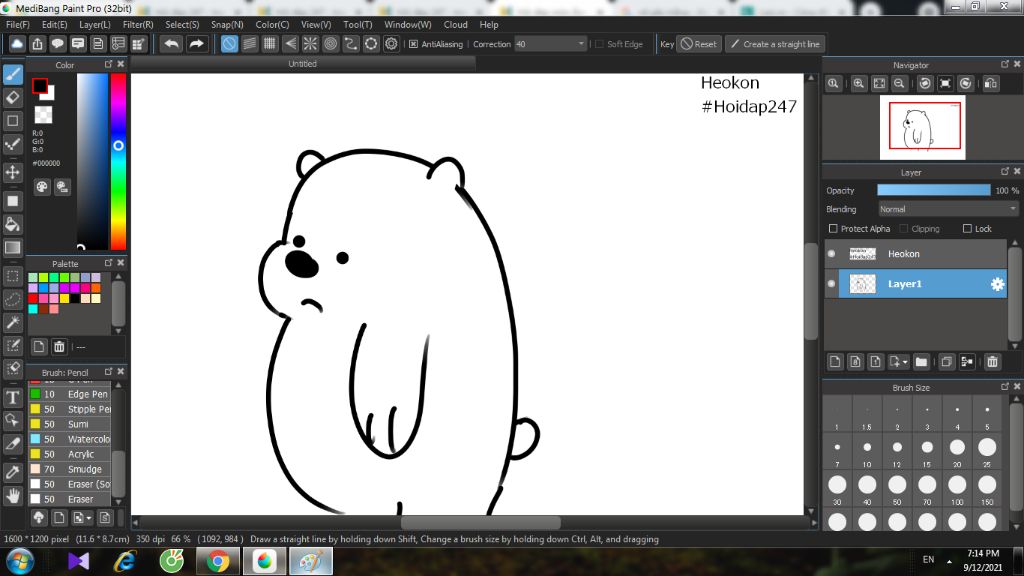Select the Hand tool
1024x576 pixels.
click(12, 496)
